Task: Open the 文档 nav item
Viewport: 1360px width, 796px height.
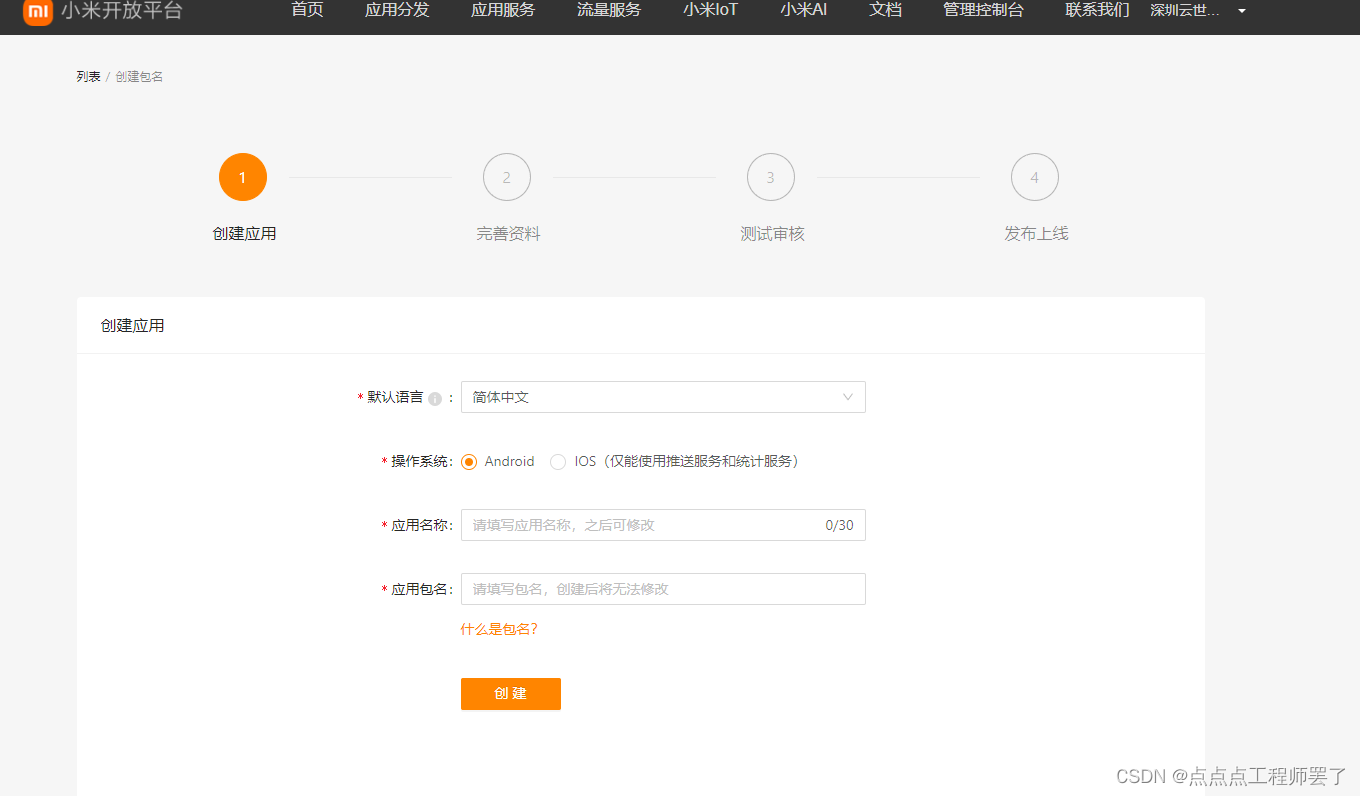Action: 886,10
